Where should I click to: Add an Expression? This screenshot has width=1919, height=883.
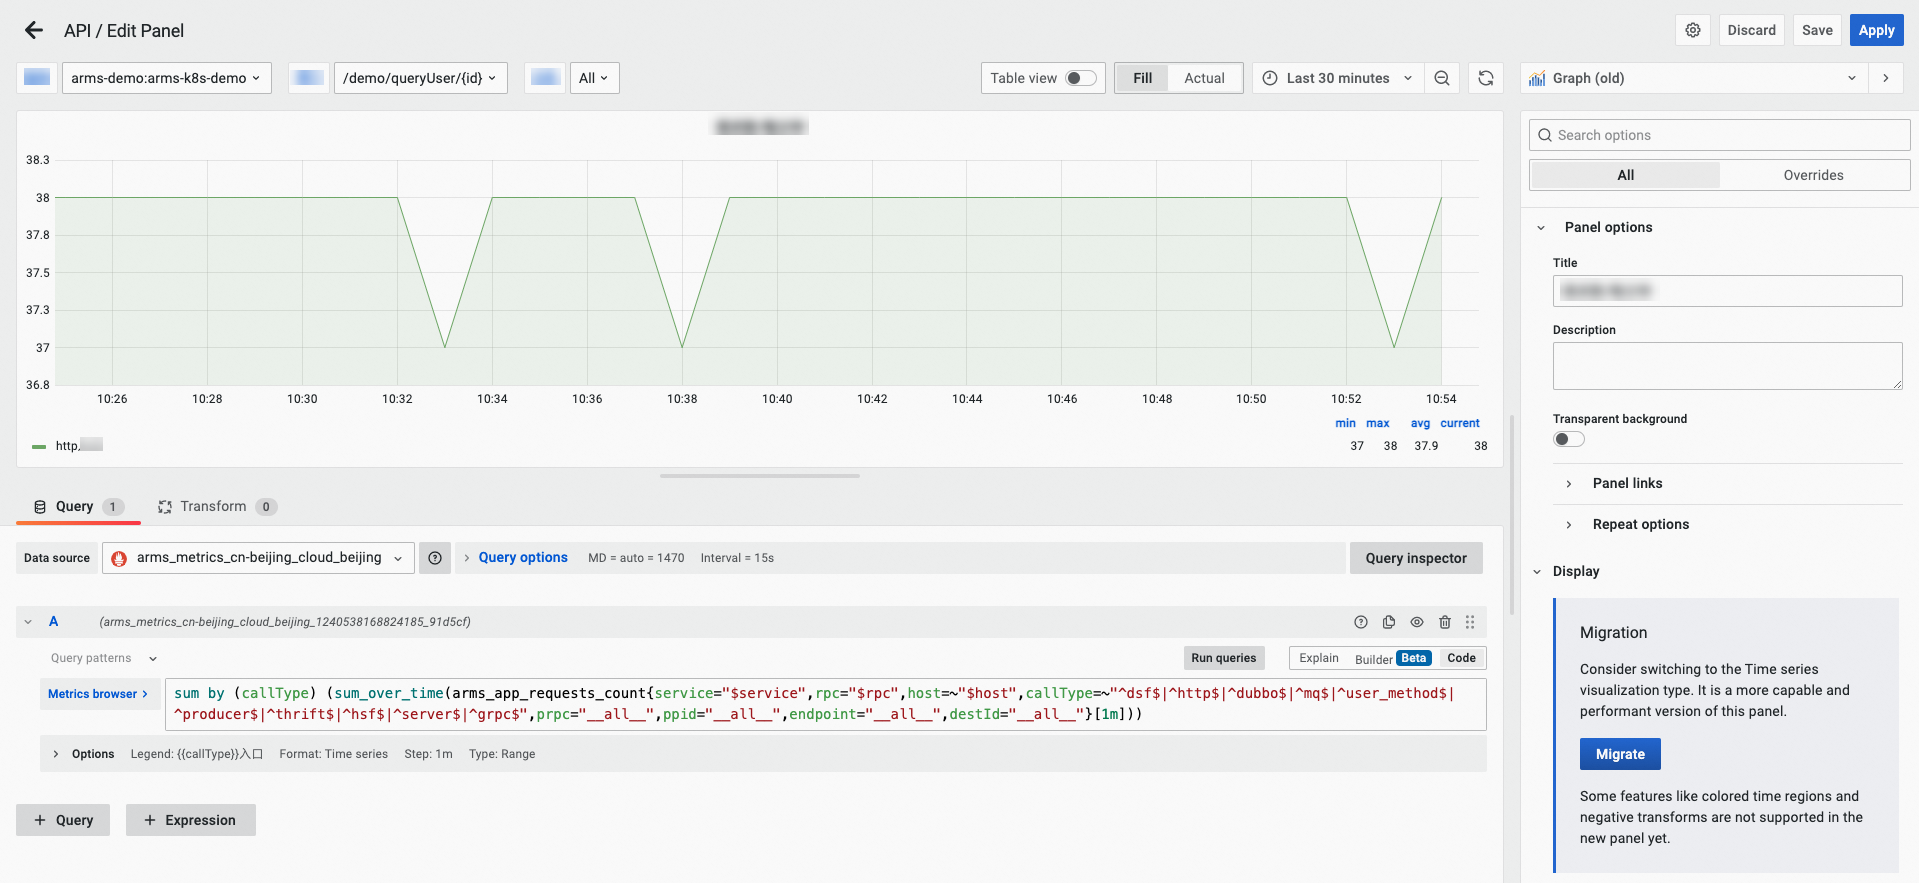point(190,820)
